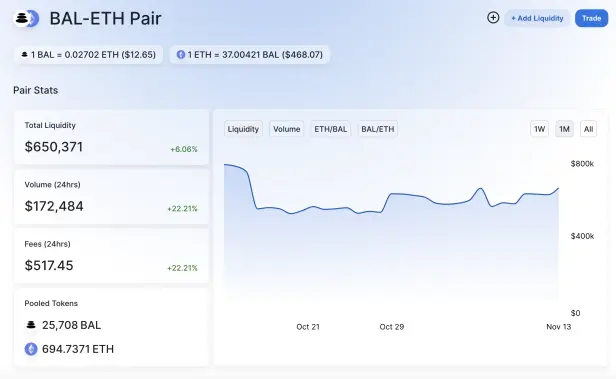The width and height of the screenshot is (616, 379).
Task: Click the ETH icon in the price pill
Action: click(181, 55)
